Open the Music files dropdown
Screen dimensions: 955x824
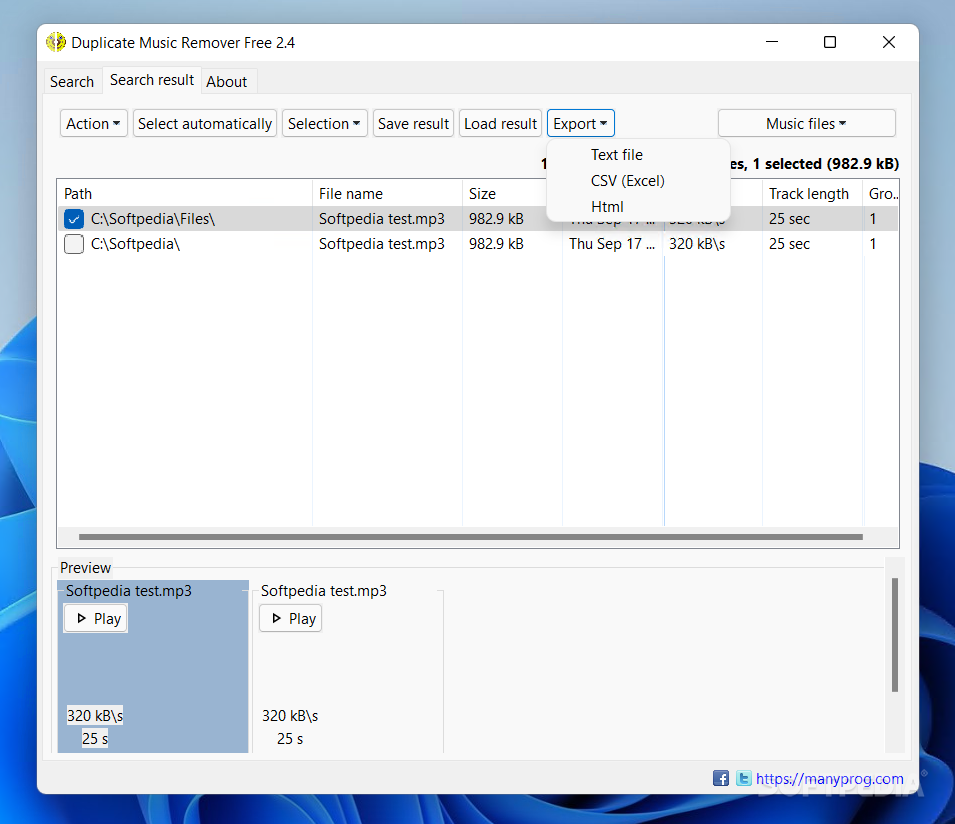[x=806, y=124]
